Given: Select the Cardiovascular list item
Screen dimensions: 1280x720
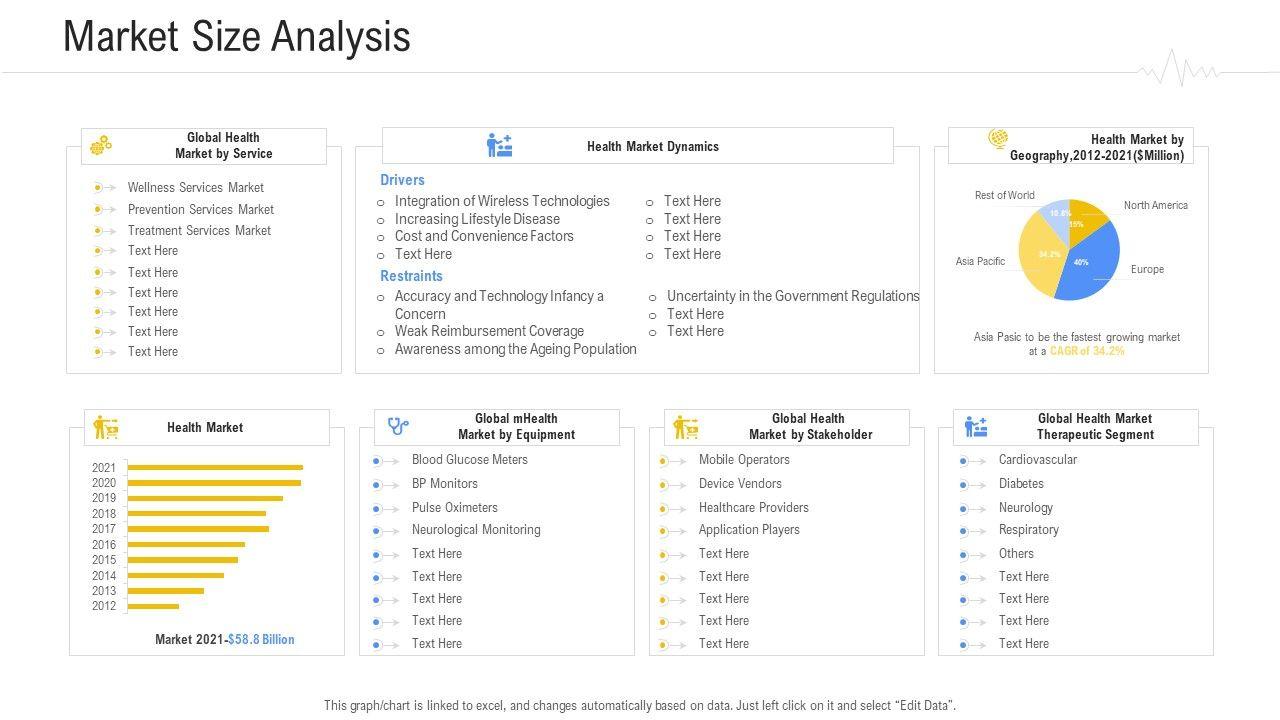Looking at the screenshot, I should coord(1037,460).
